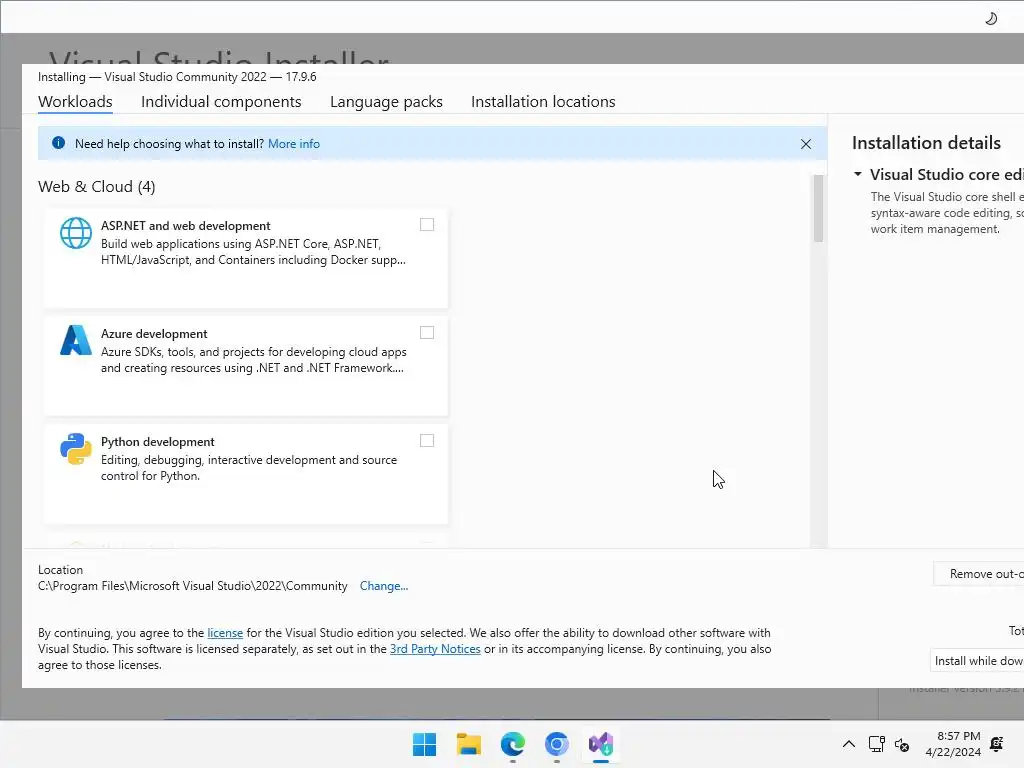Viewport: 1024px width, 768px height.
Task: Select the Azure development title text
Action: (154, 334)
